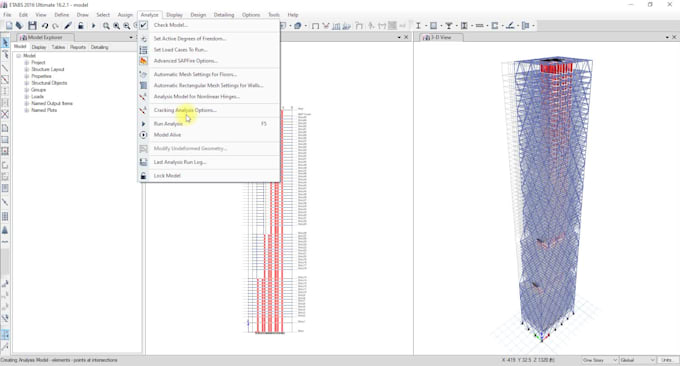Open the Model Explorer panel dropdown arrow

pos(131,38)
